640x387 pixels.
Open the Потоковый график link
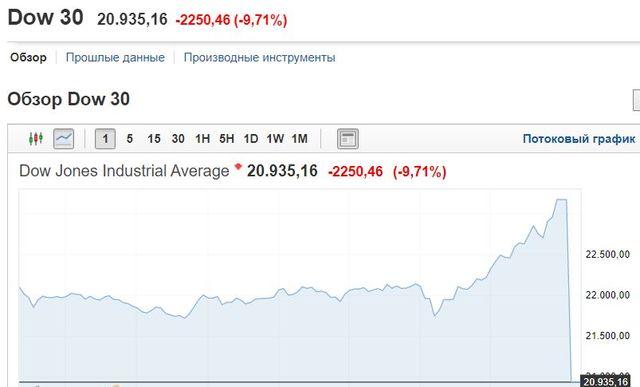tap(579, 139)
